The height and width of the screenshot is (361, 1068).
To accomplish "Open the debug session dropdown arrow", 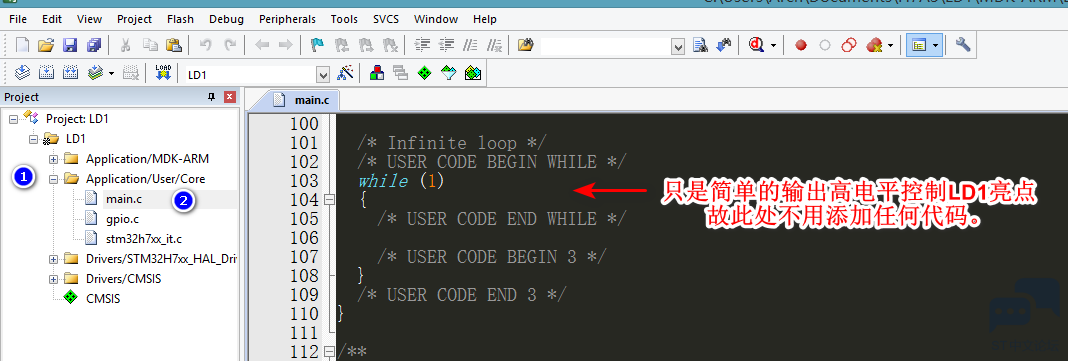I will [x=773, y=46].
